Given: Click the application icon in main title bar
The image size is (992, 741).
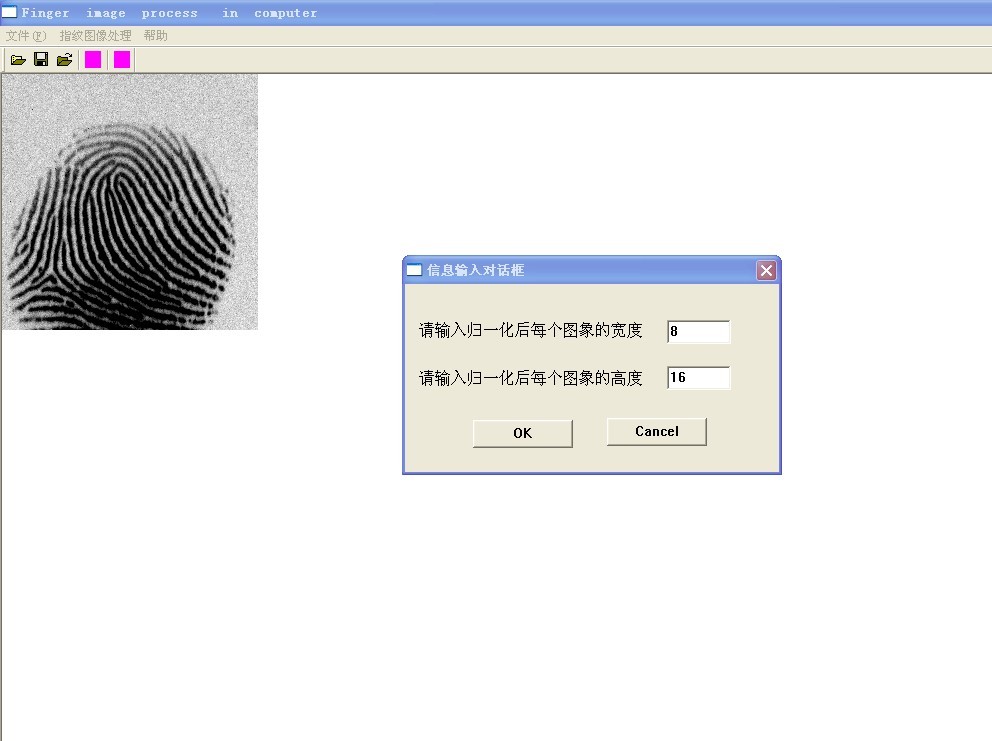Looking at the screenshot, I should [9, 13].
